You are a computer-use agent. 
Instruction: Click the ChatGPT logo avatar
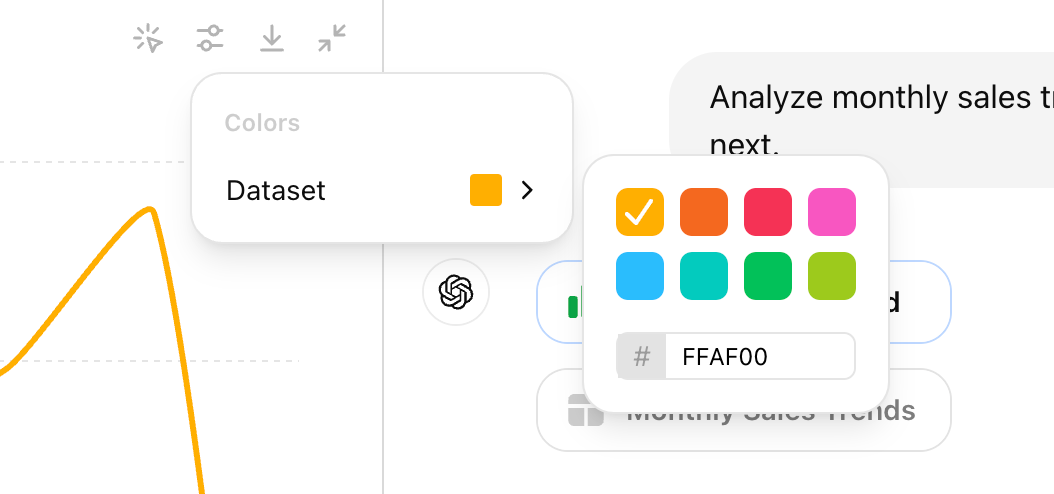pyautogui.click(x=456, y=292)
